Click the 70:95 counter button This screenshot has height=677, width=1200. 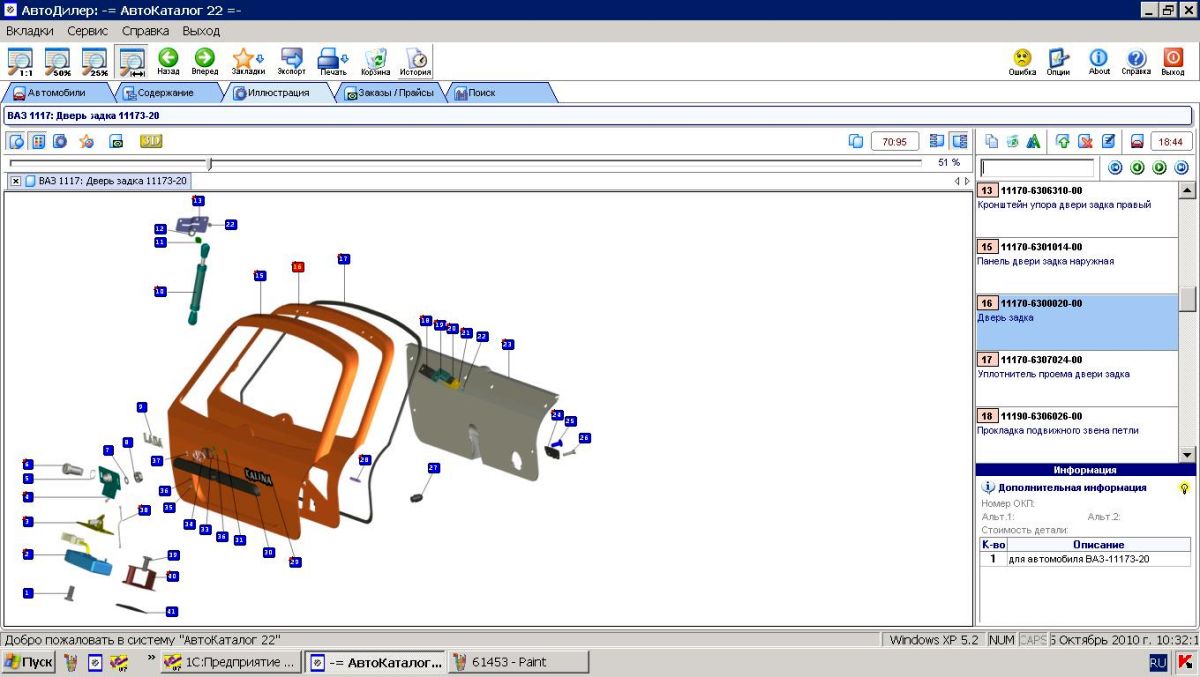(895, 141)
